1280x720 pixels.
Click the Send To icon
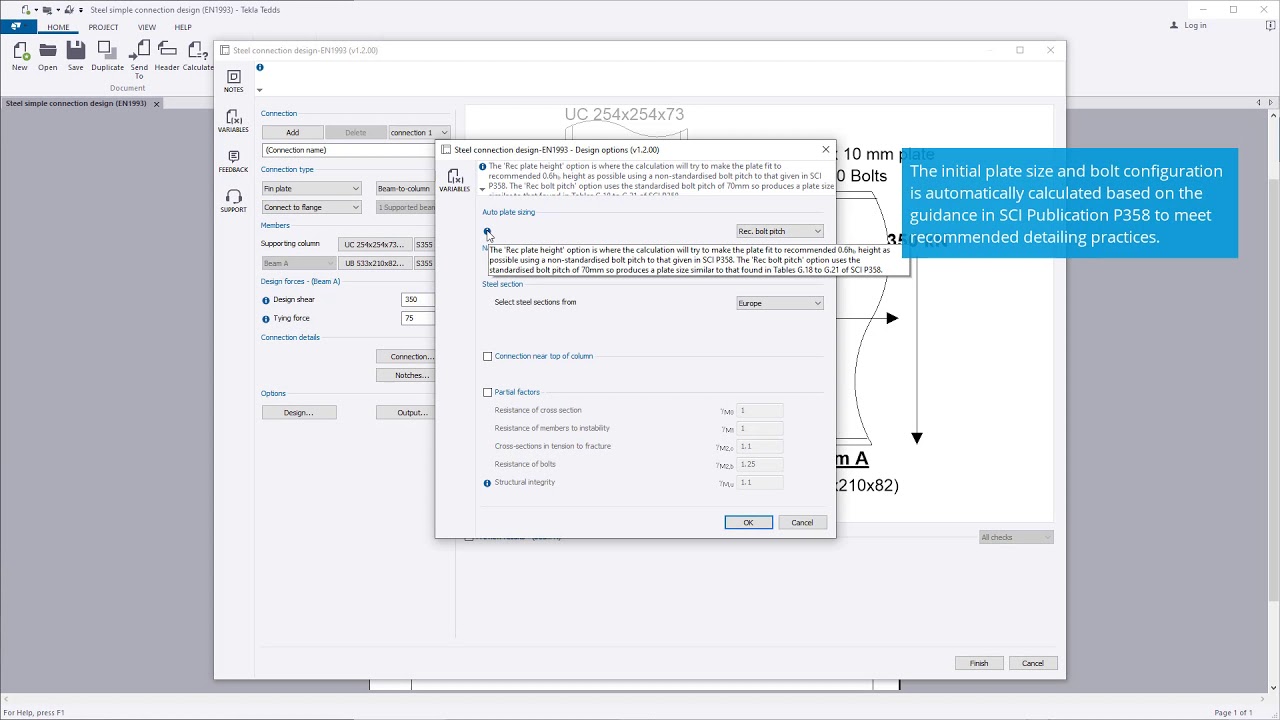click(139, 50)
